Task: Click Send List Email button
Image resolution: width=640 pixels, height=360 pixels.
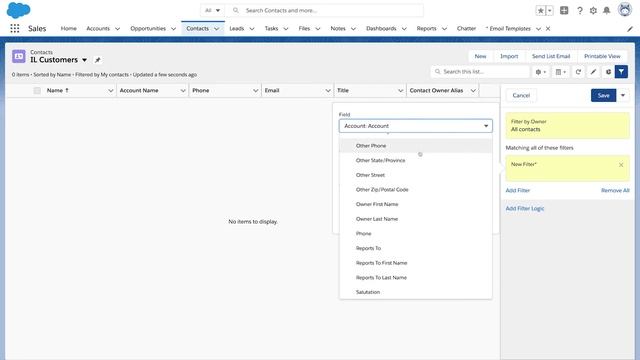Action: point(551,56)
